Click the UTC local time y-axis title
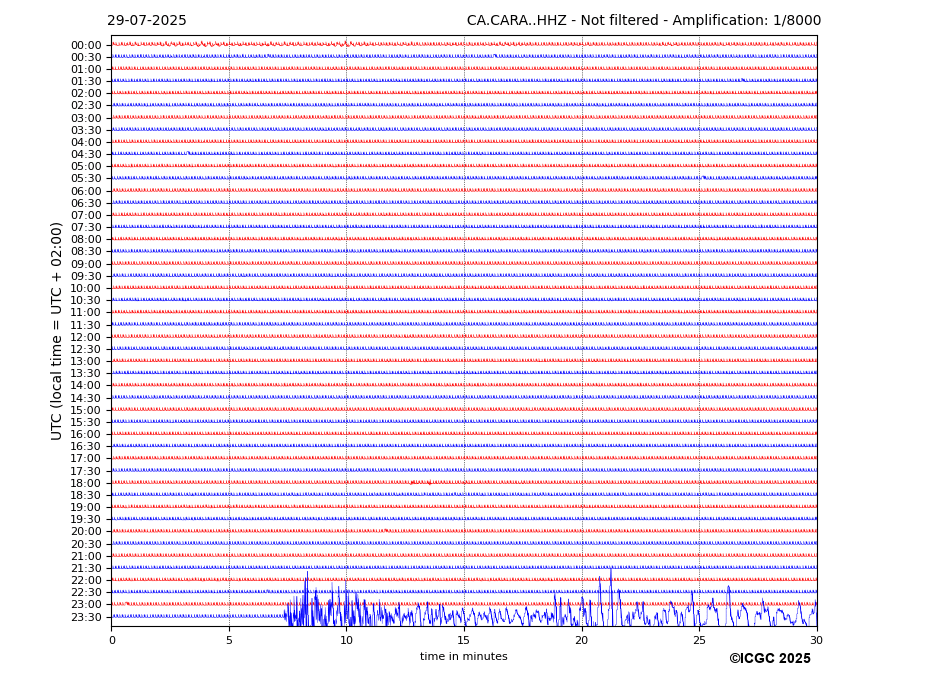Image resolution: width=927 pixels, height=696 pixels. [x=56, y=331]
